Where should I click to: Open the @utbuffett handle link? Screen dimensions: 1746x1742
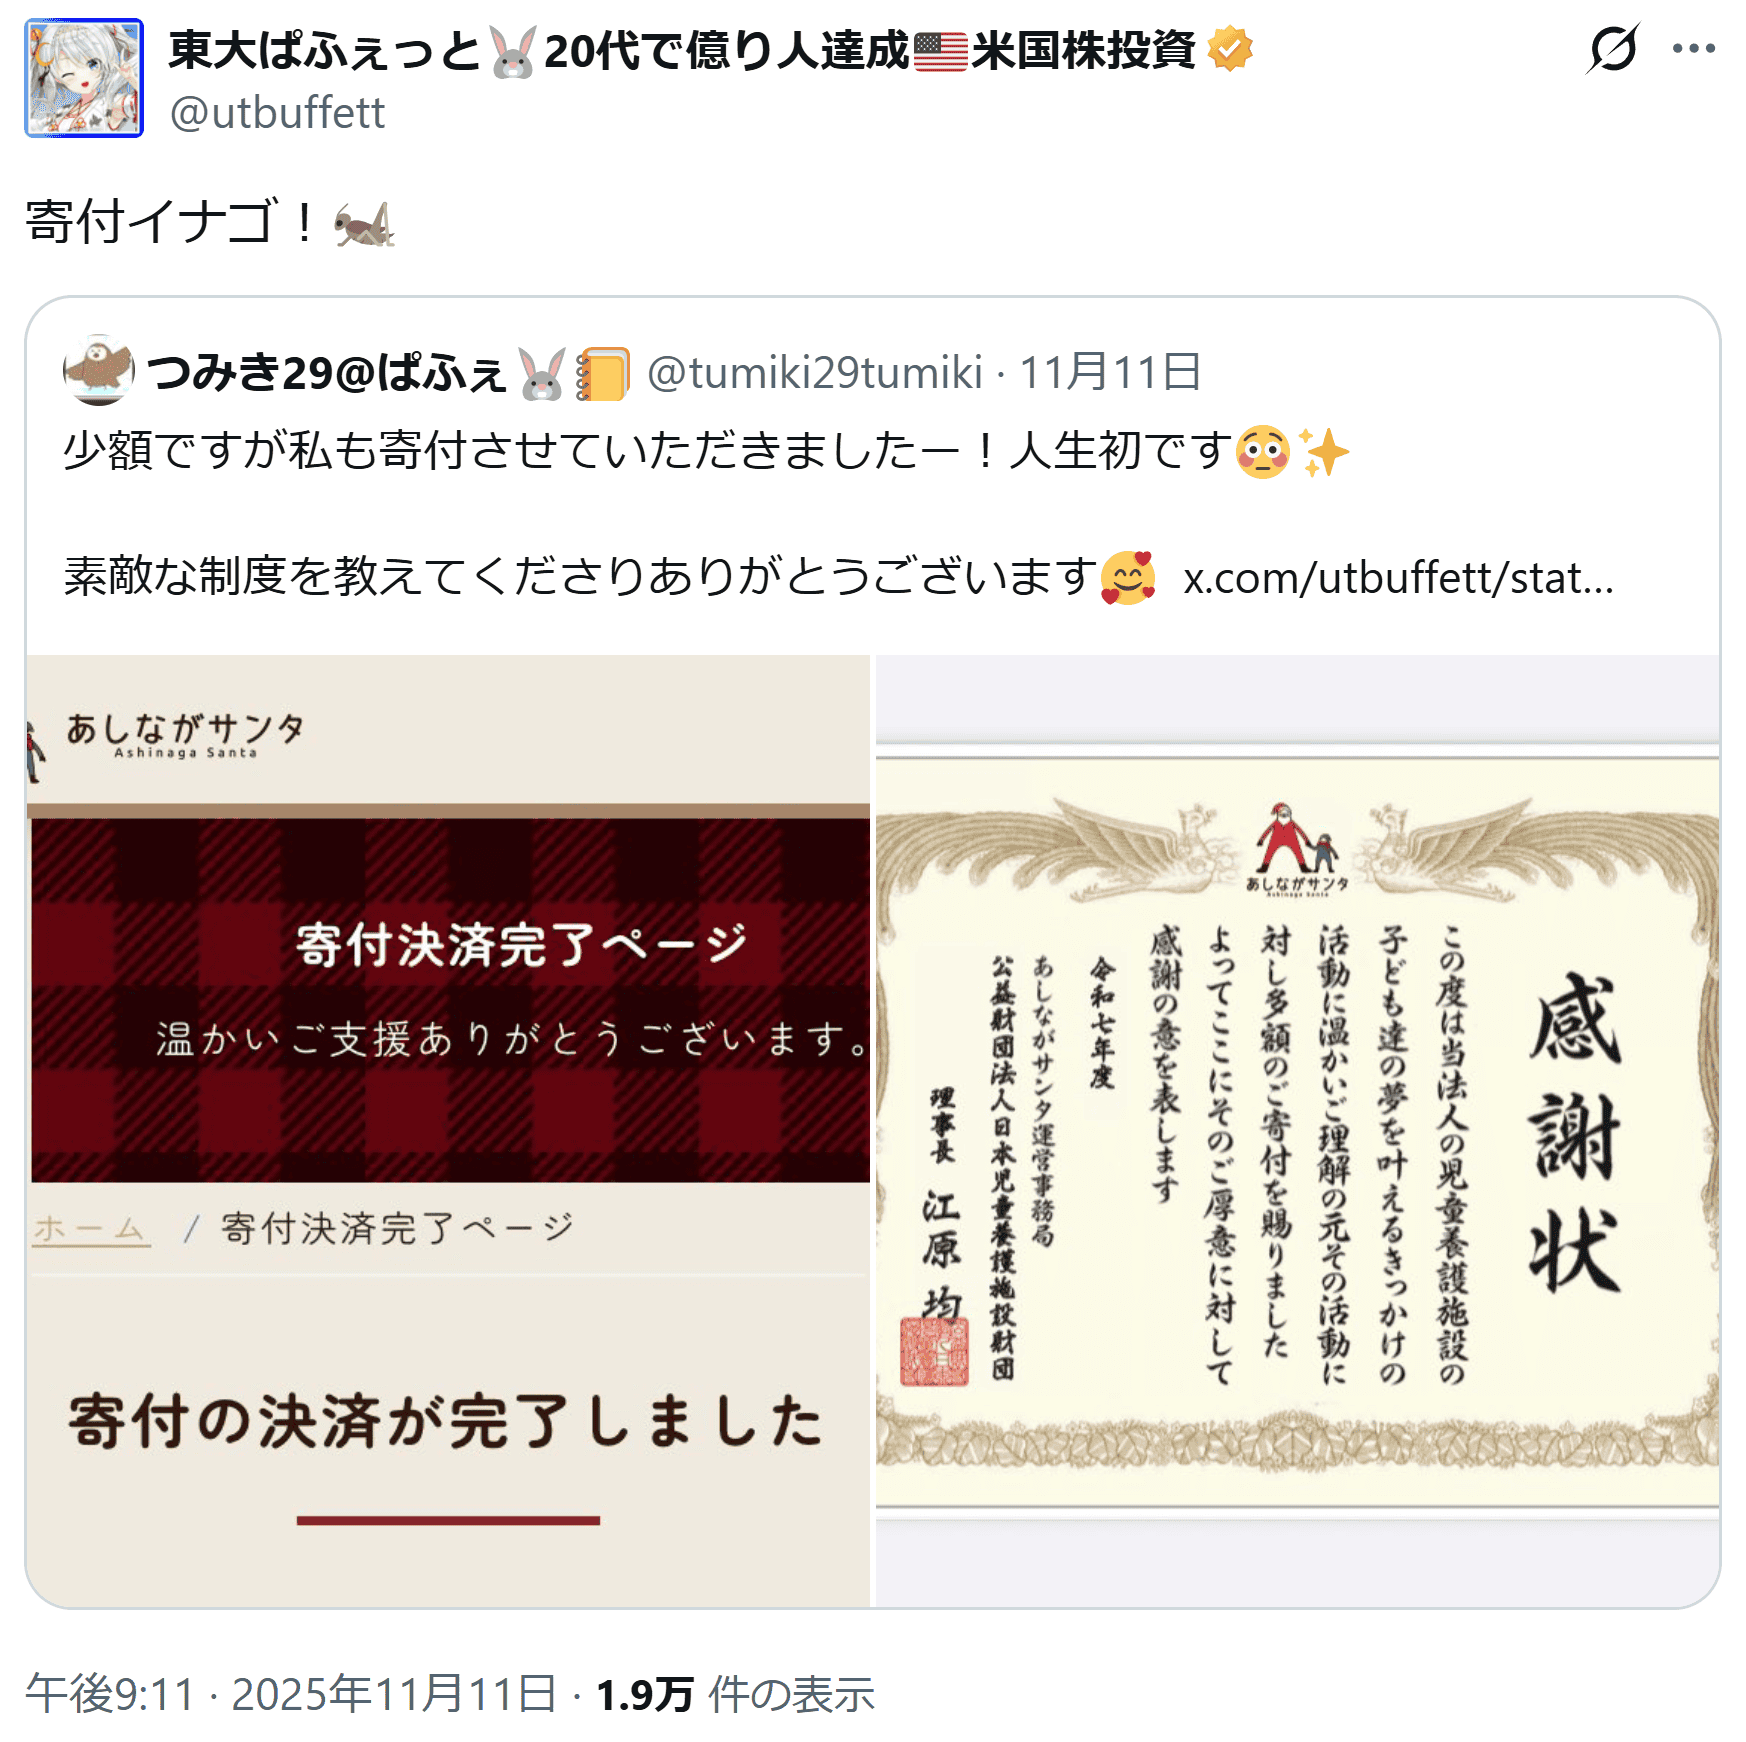pos(277,113)
